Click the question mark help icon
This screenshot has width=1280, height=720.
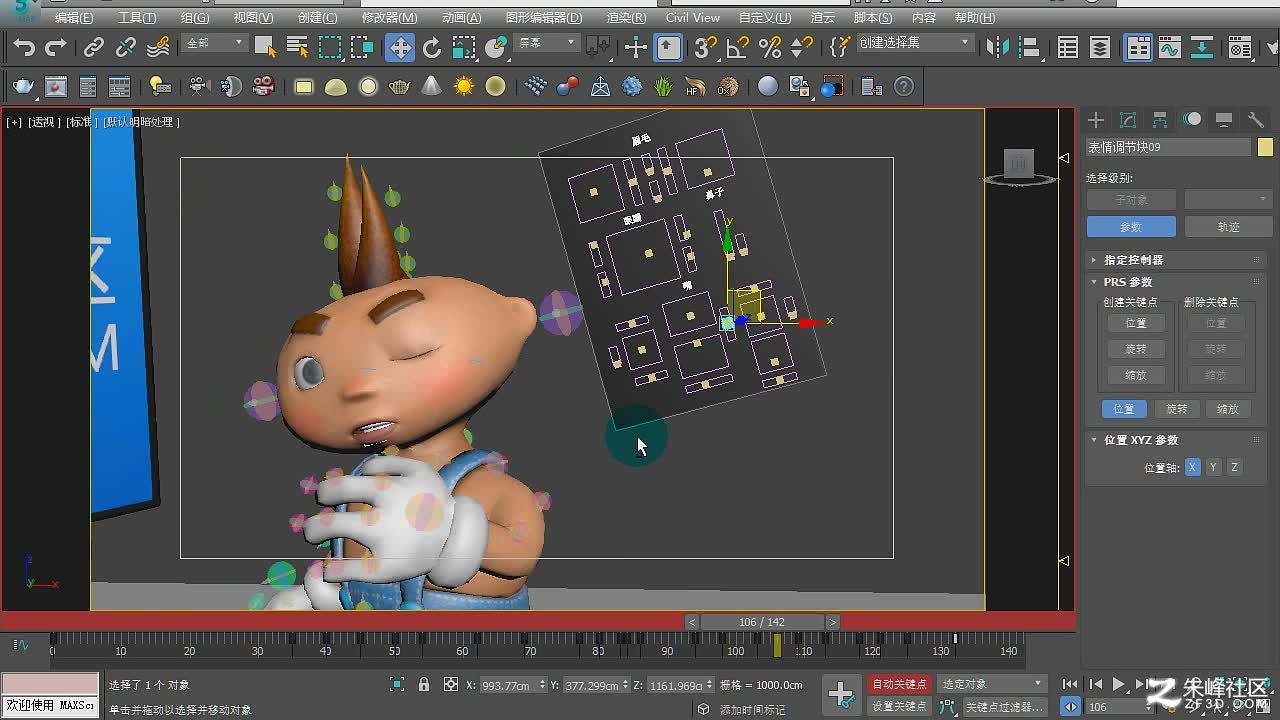[904, 87]
